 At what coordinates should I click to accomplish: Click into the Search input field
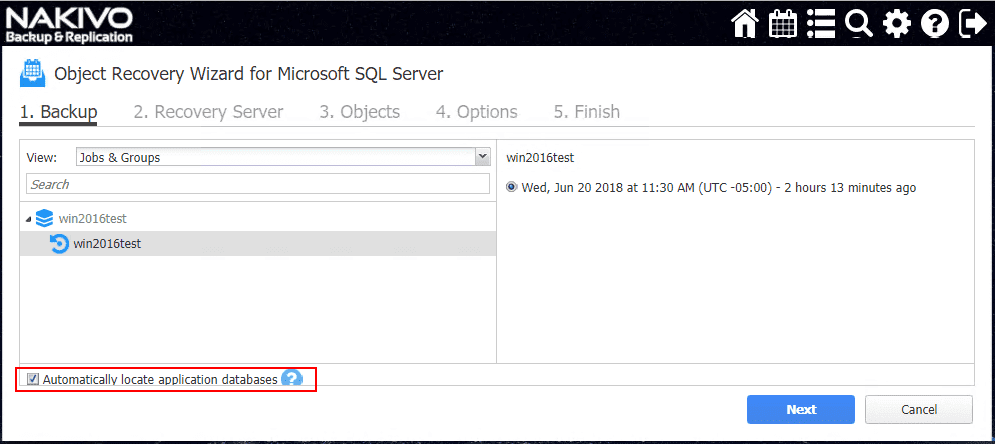(259, 184)
